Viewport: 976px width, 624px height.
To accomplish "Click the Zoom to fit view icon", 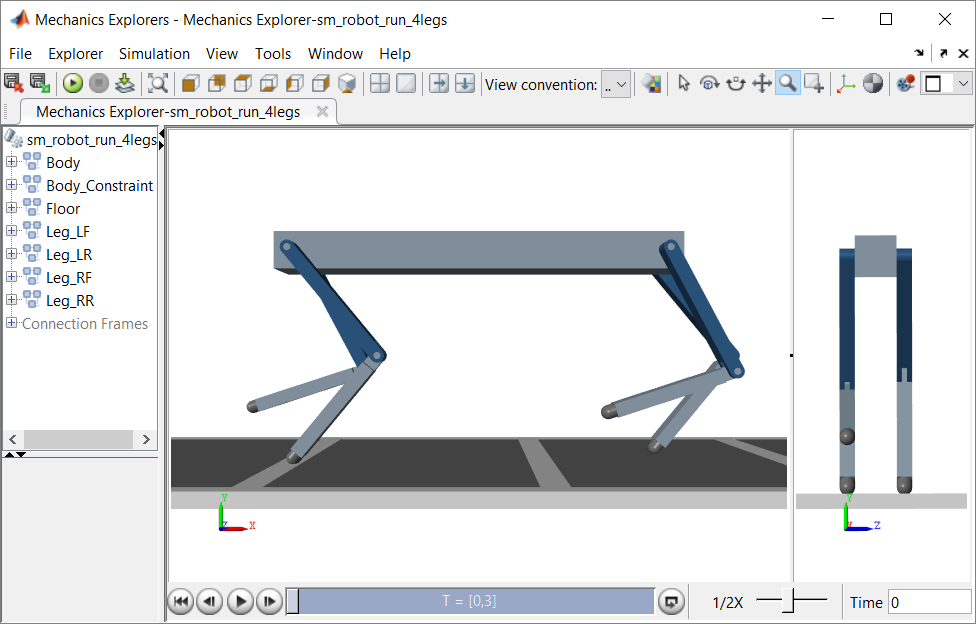I will [157, 83].
